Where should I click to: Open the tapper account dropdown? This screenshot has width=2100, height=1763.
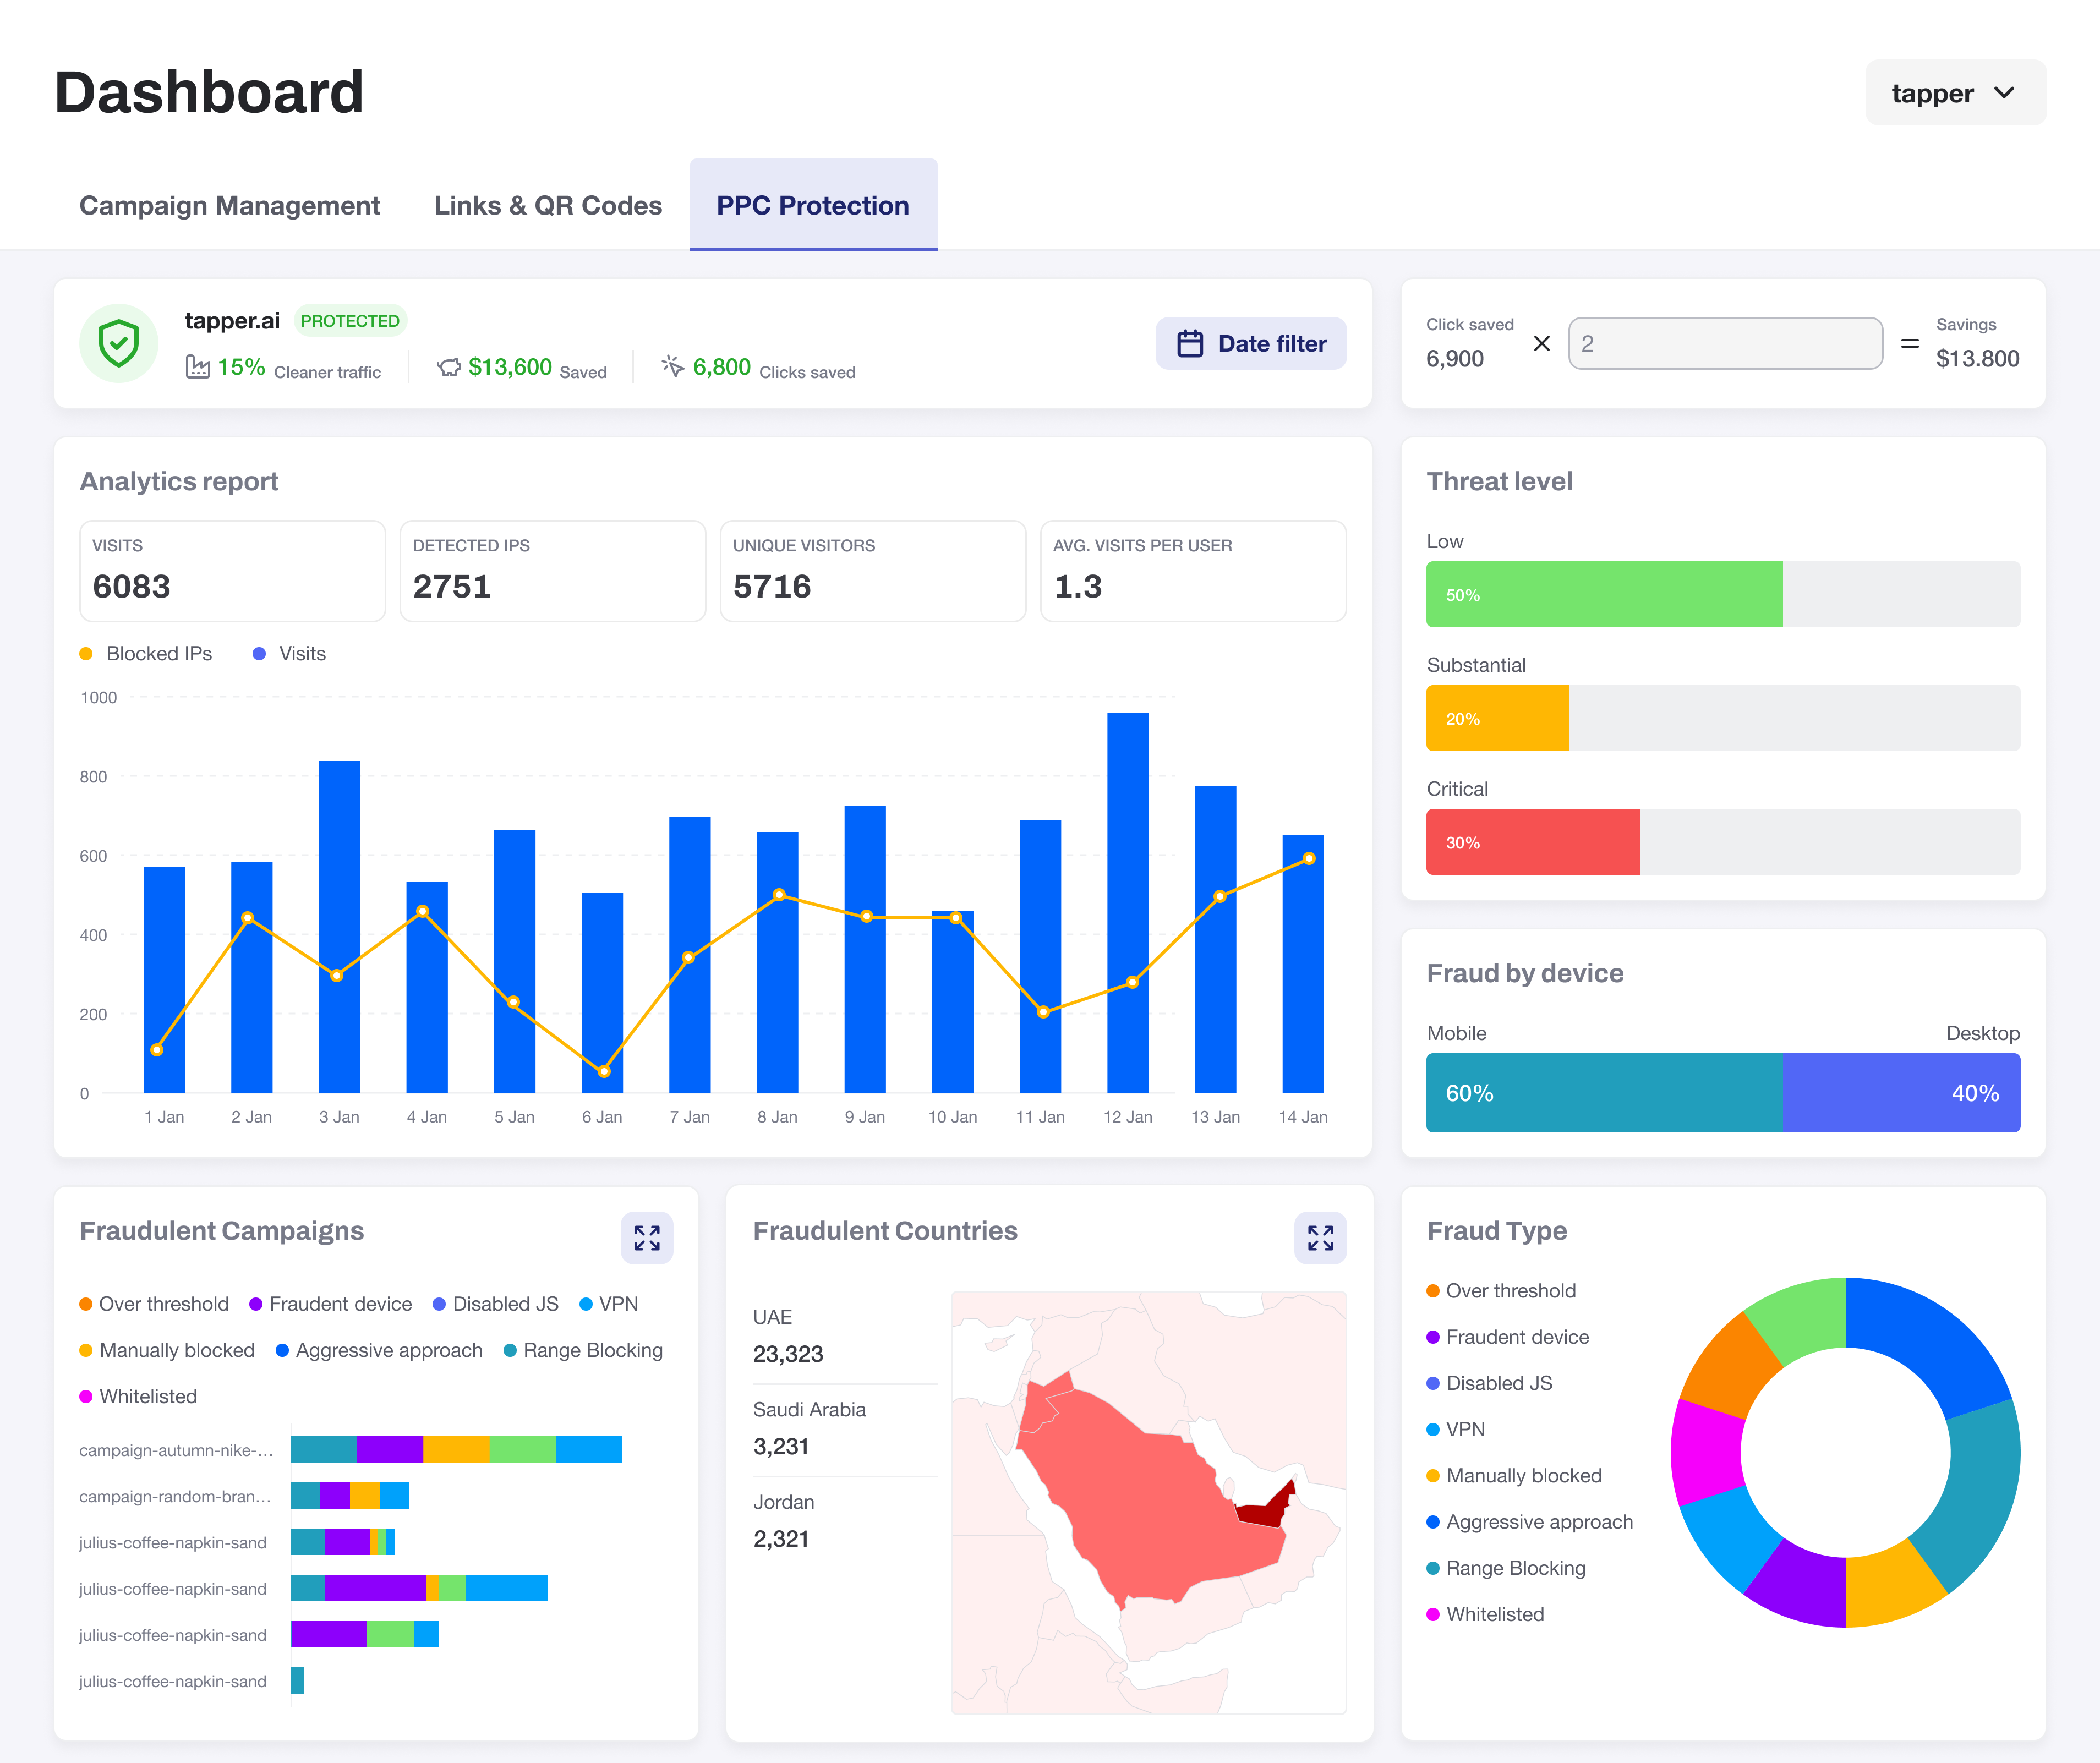[x=1954, y=93]
